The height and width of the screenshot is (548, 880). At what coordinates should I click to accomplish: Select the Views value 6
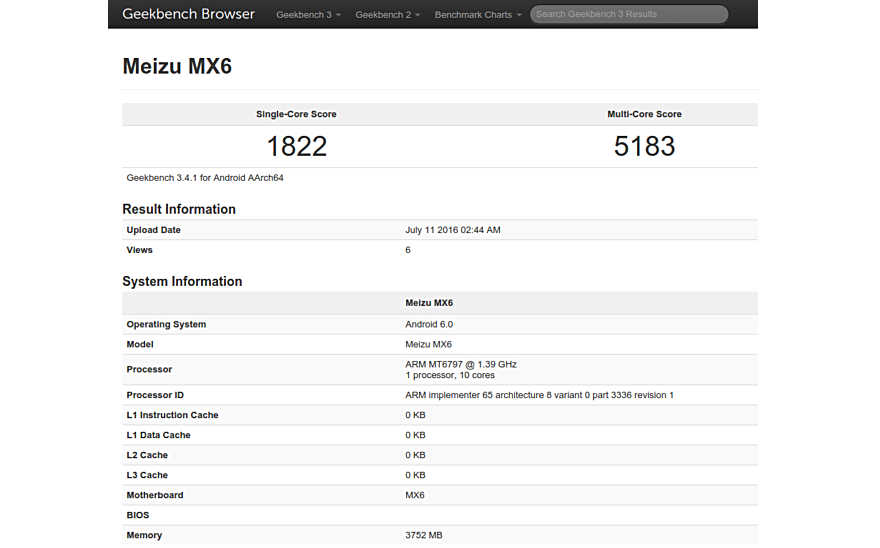pos(408,250)
